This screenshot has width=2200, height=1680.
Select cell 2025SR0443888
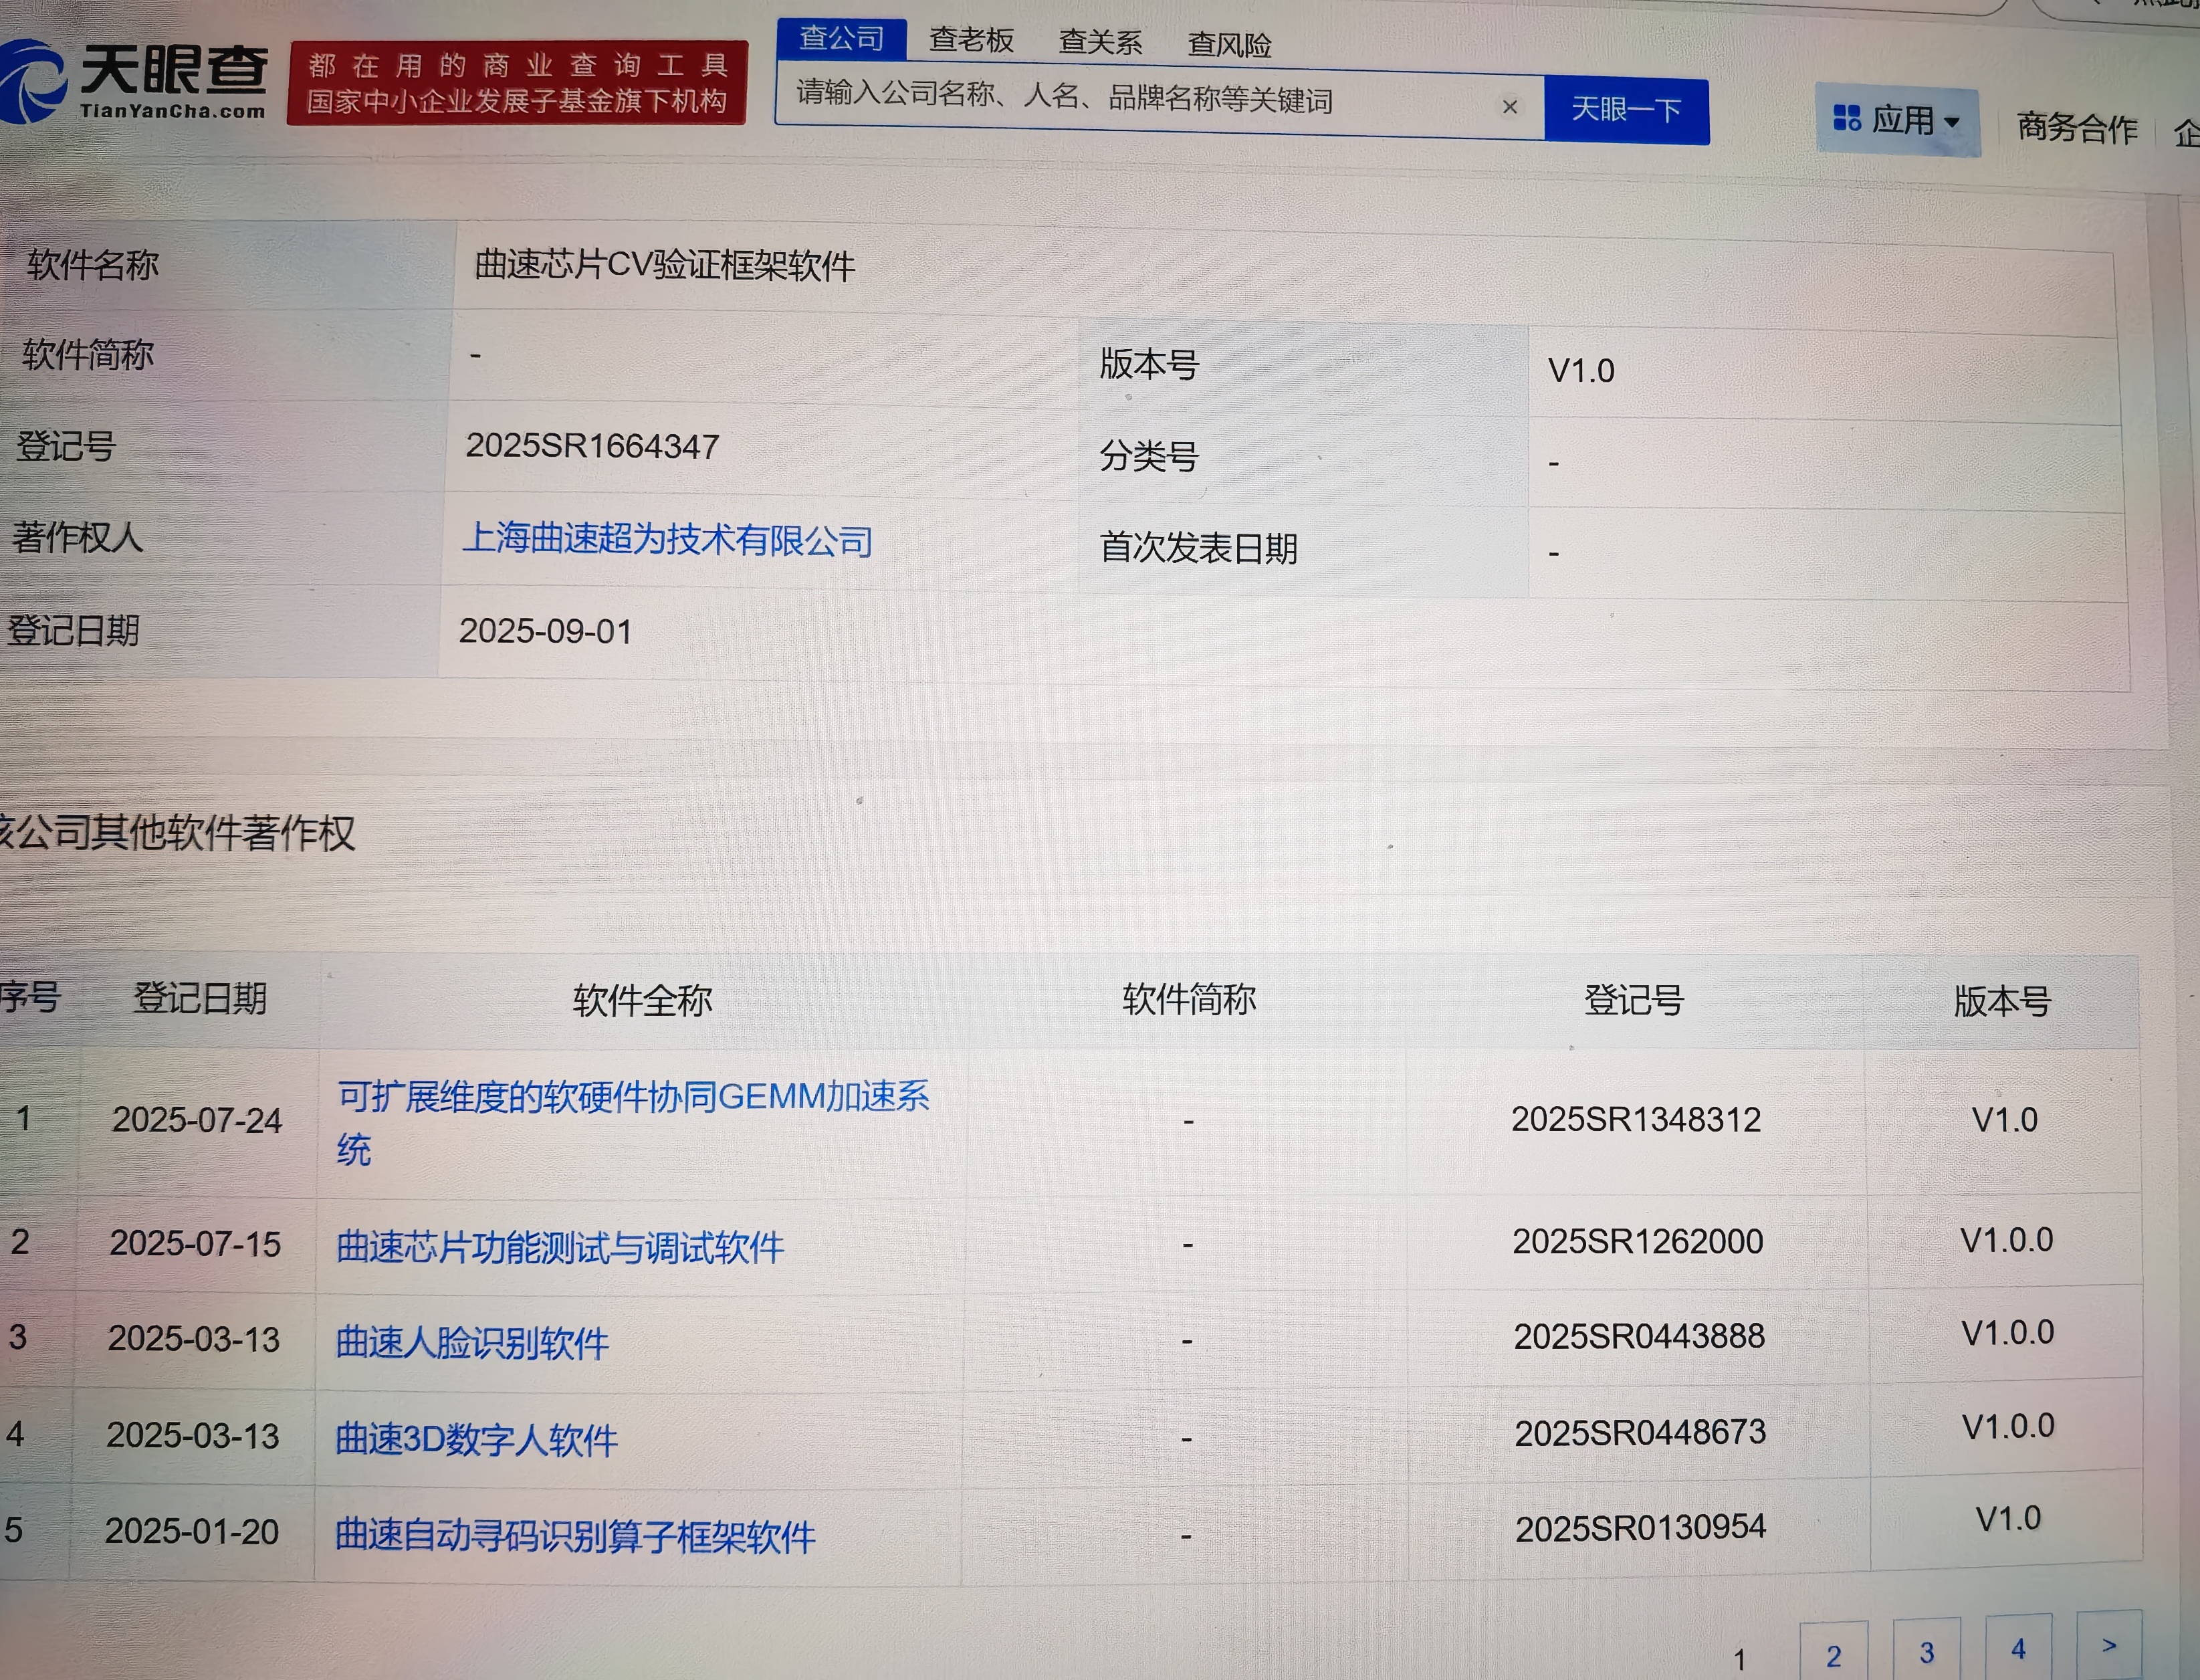coord(1639,1336)
